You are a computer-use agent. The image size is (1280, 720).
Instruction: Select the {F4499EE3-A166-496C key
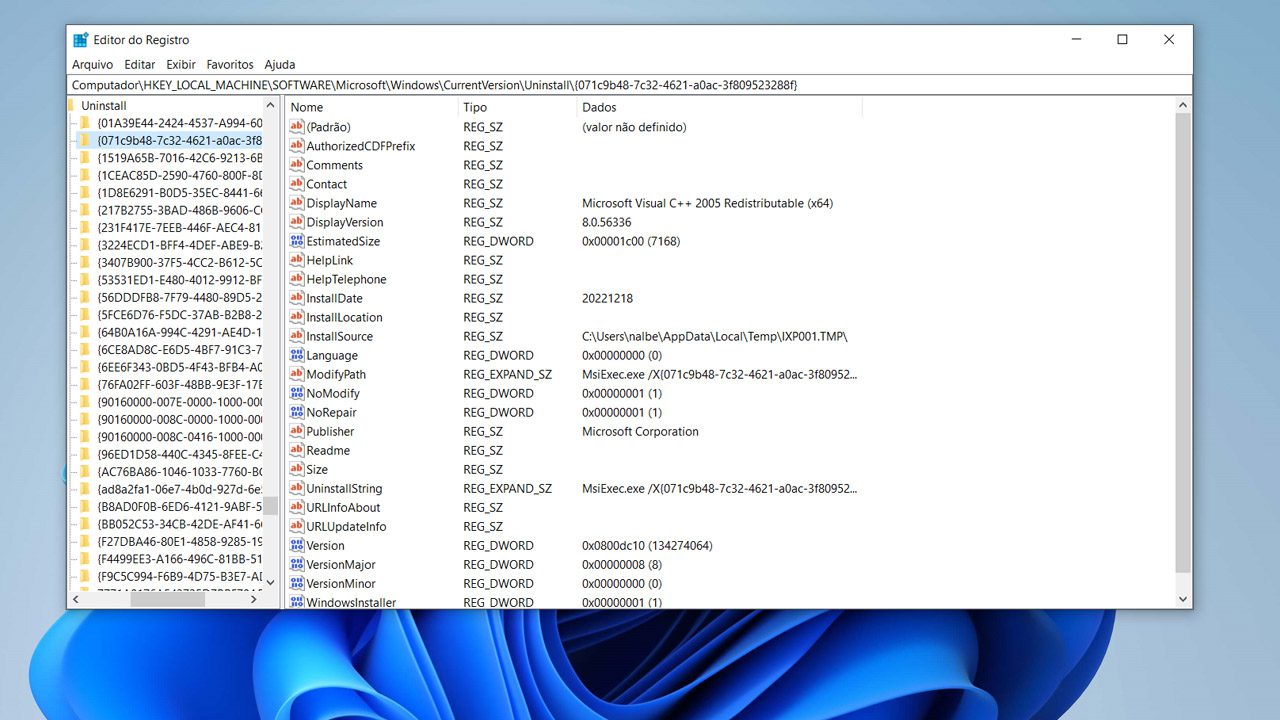(179, 559)
